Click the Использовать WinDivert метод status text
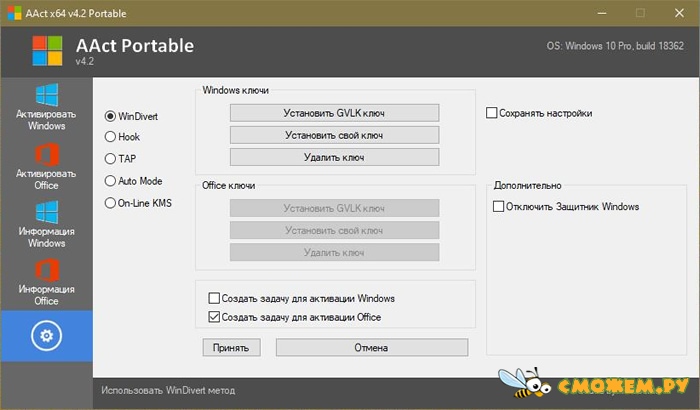The image size is (700, 410). (x=168, y=390)
